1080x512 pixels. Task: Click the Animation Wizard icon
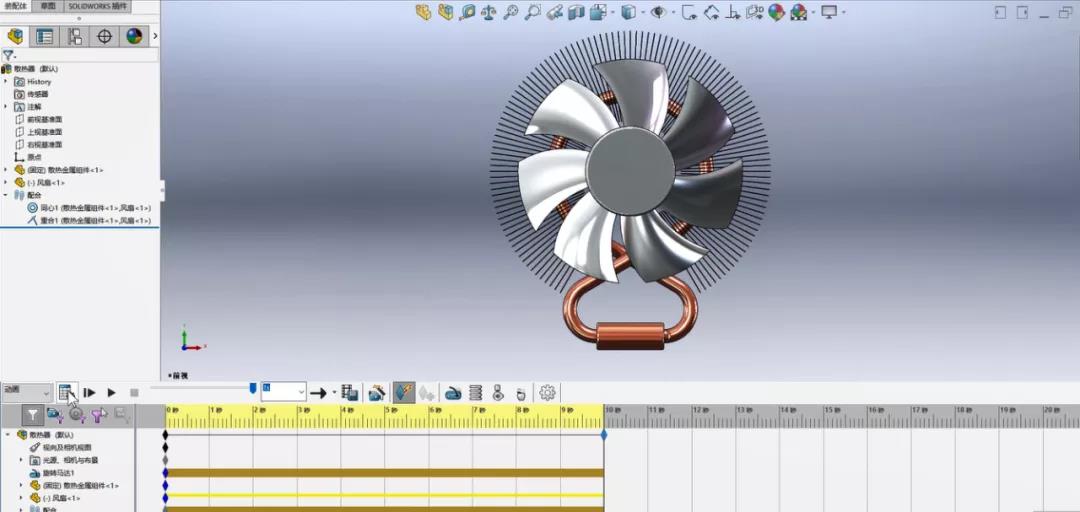pyautogui.click(x=377, y=393)
